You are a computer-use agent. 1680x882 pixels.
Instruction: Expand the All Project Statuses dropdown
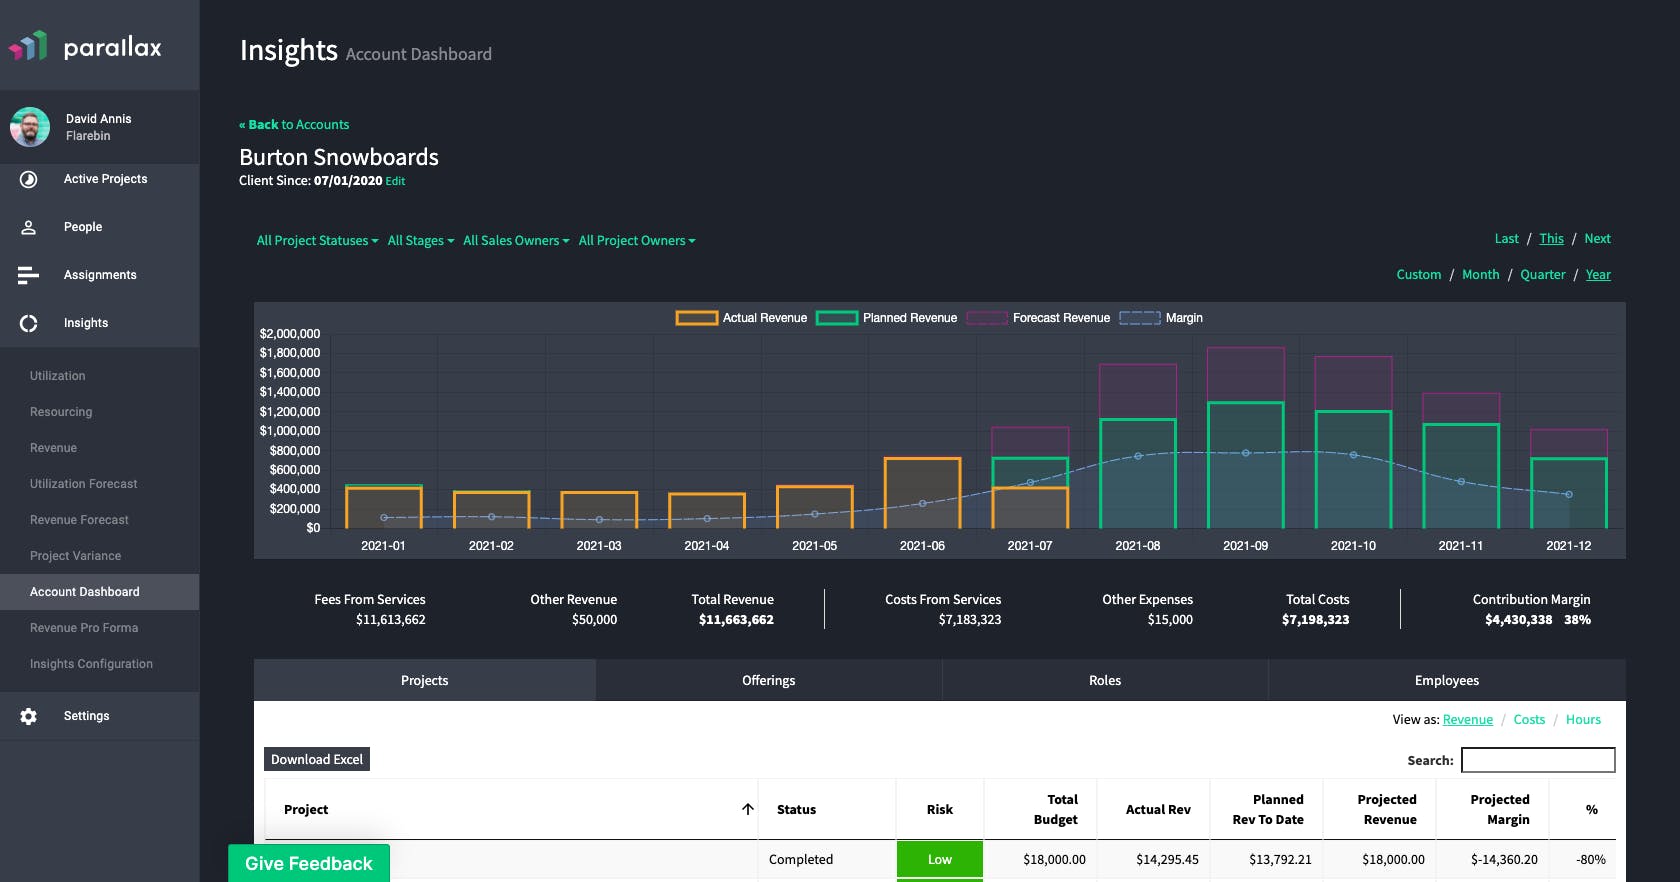(x=317, y=241)
